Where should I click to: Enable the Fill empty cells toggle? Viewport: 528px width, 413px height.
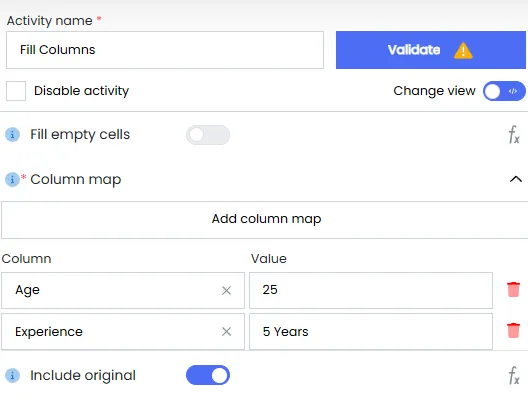tap(208, 135)
